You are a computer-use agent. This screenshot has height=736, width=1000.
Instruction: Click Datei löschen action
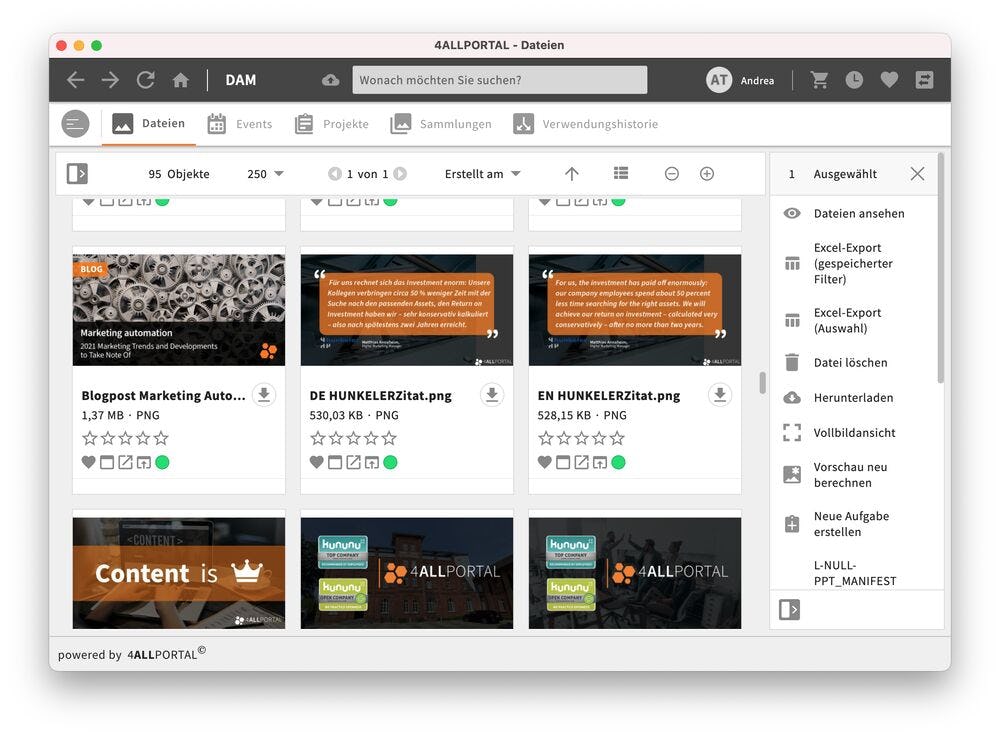(853, 362)
